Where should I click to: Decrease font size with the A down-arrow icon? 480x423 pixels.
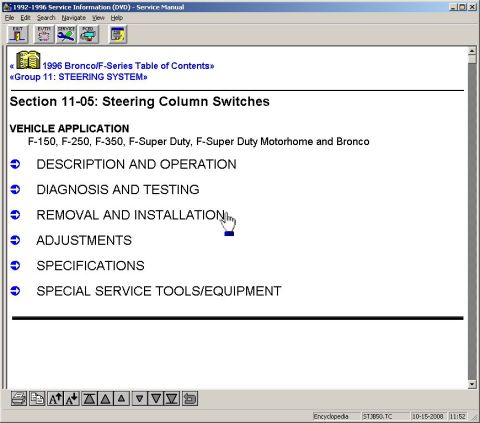pyautogui.click(x=72, y=398)
